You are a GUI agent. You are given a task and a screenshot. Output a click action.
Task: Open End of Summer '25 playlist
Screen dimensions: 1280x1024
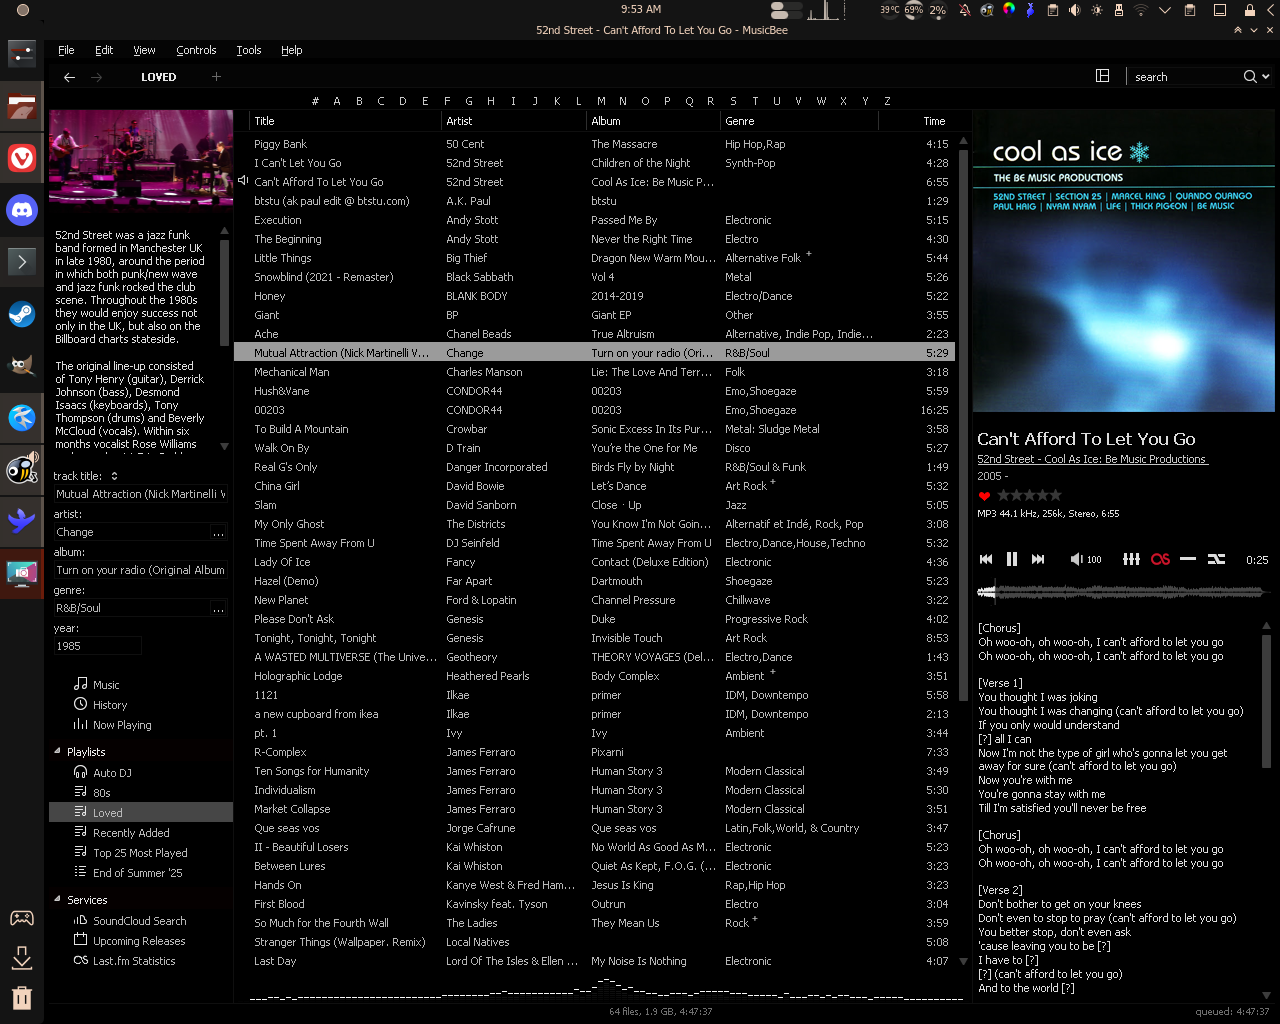[x=138, y=873]
